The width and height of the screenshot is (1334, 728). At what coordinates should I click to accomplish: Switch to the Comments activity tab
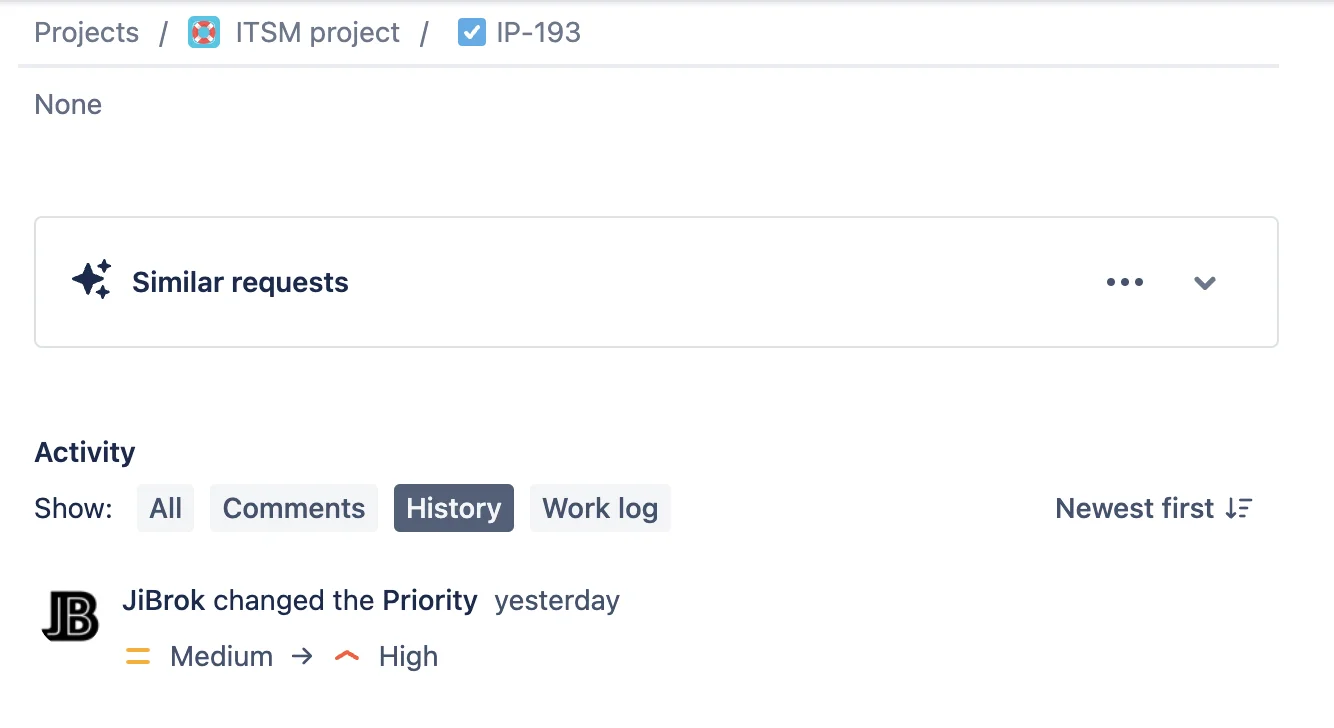pos(294,508)
